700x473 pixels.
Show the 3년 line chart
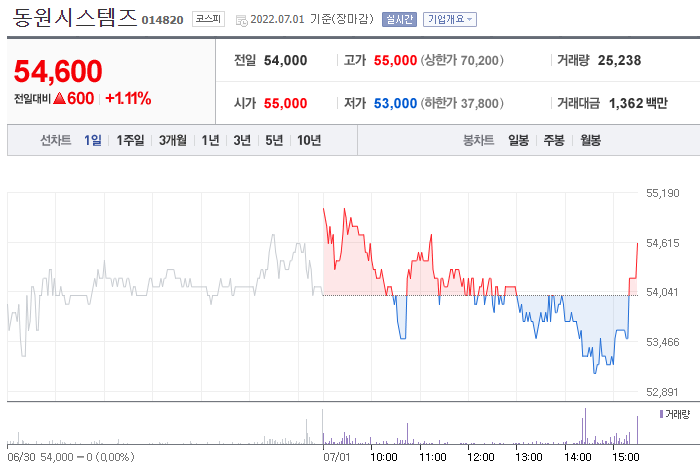click(x=242, y=140)
